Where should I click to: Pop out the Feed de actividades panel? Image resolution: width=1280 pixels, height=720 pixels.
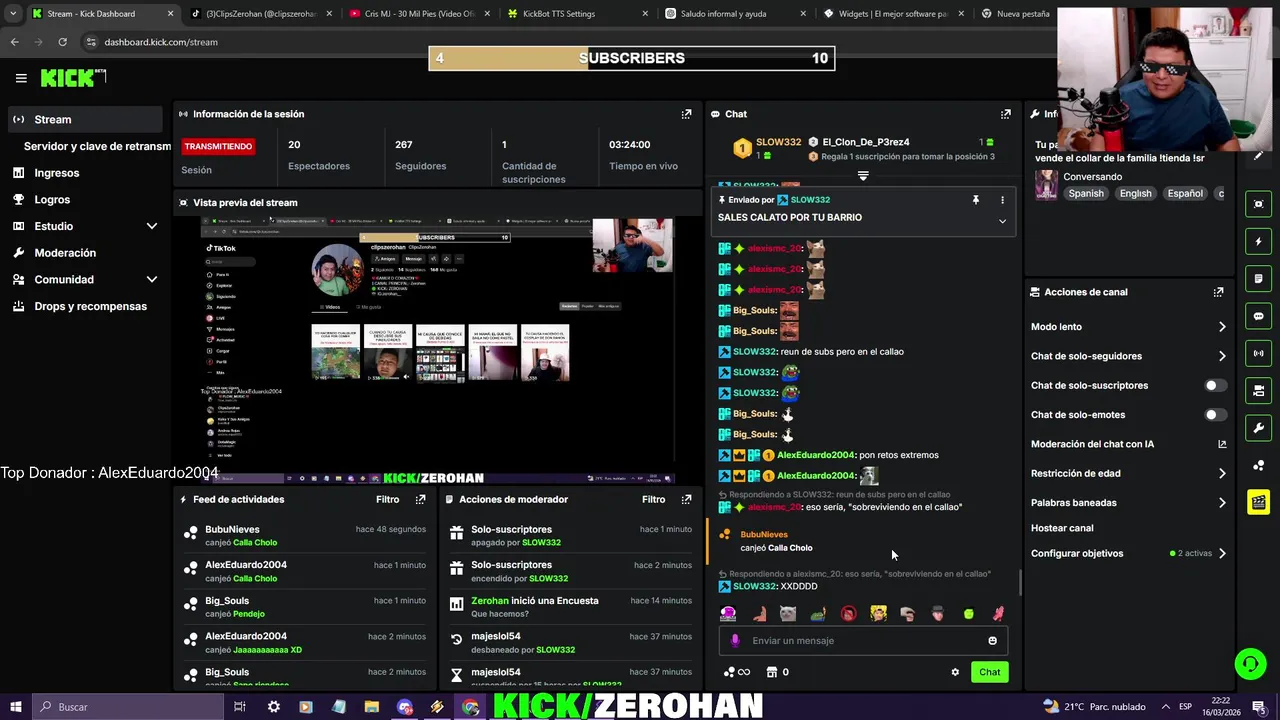coord(420,499)
